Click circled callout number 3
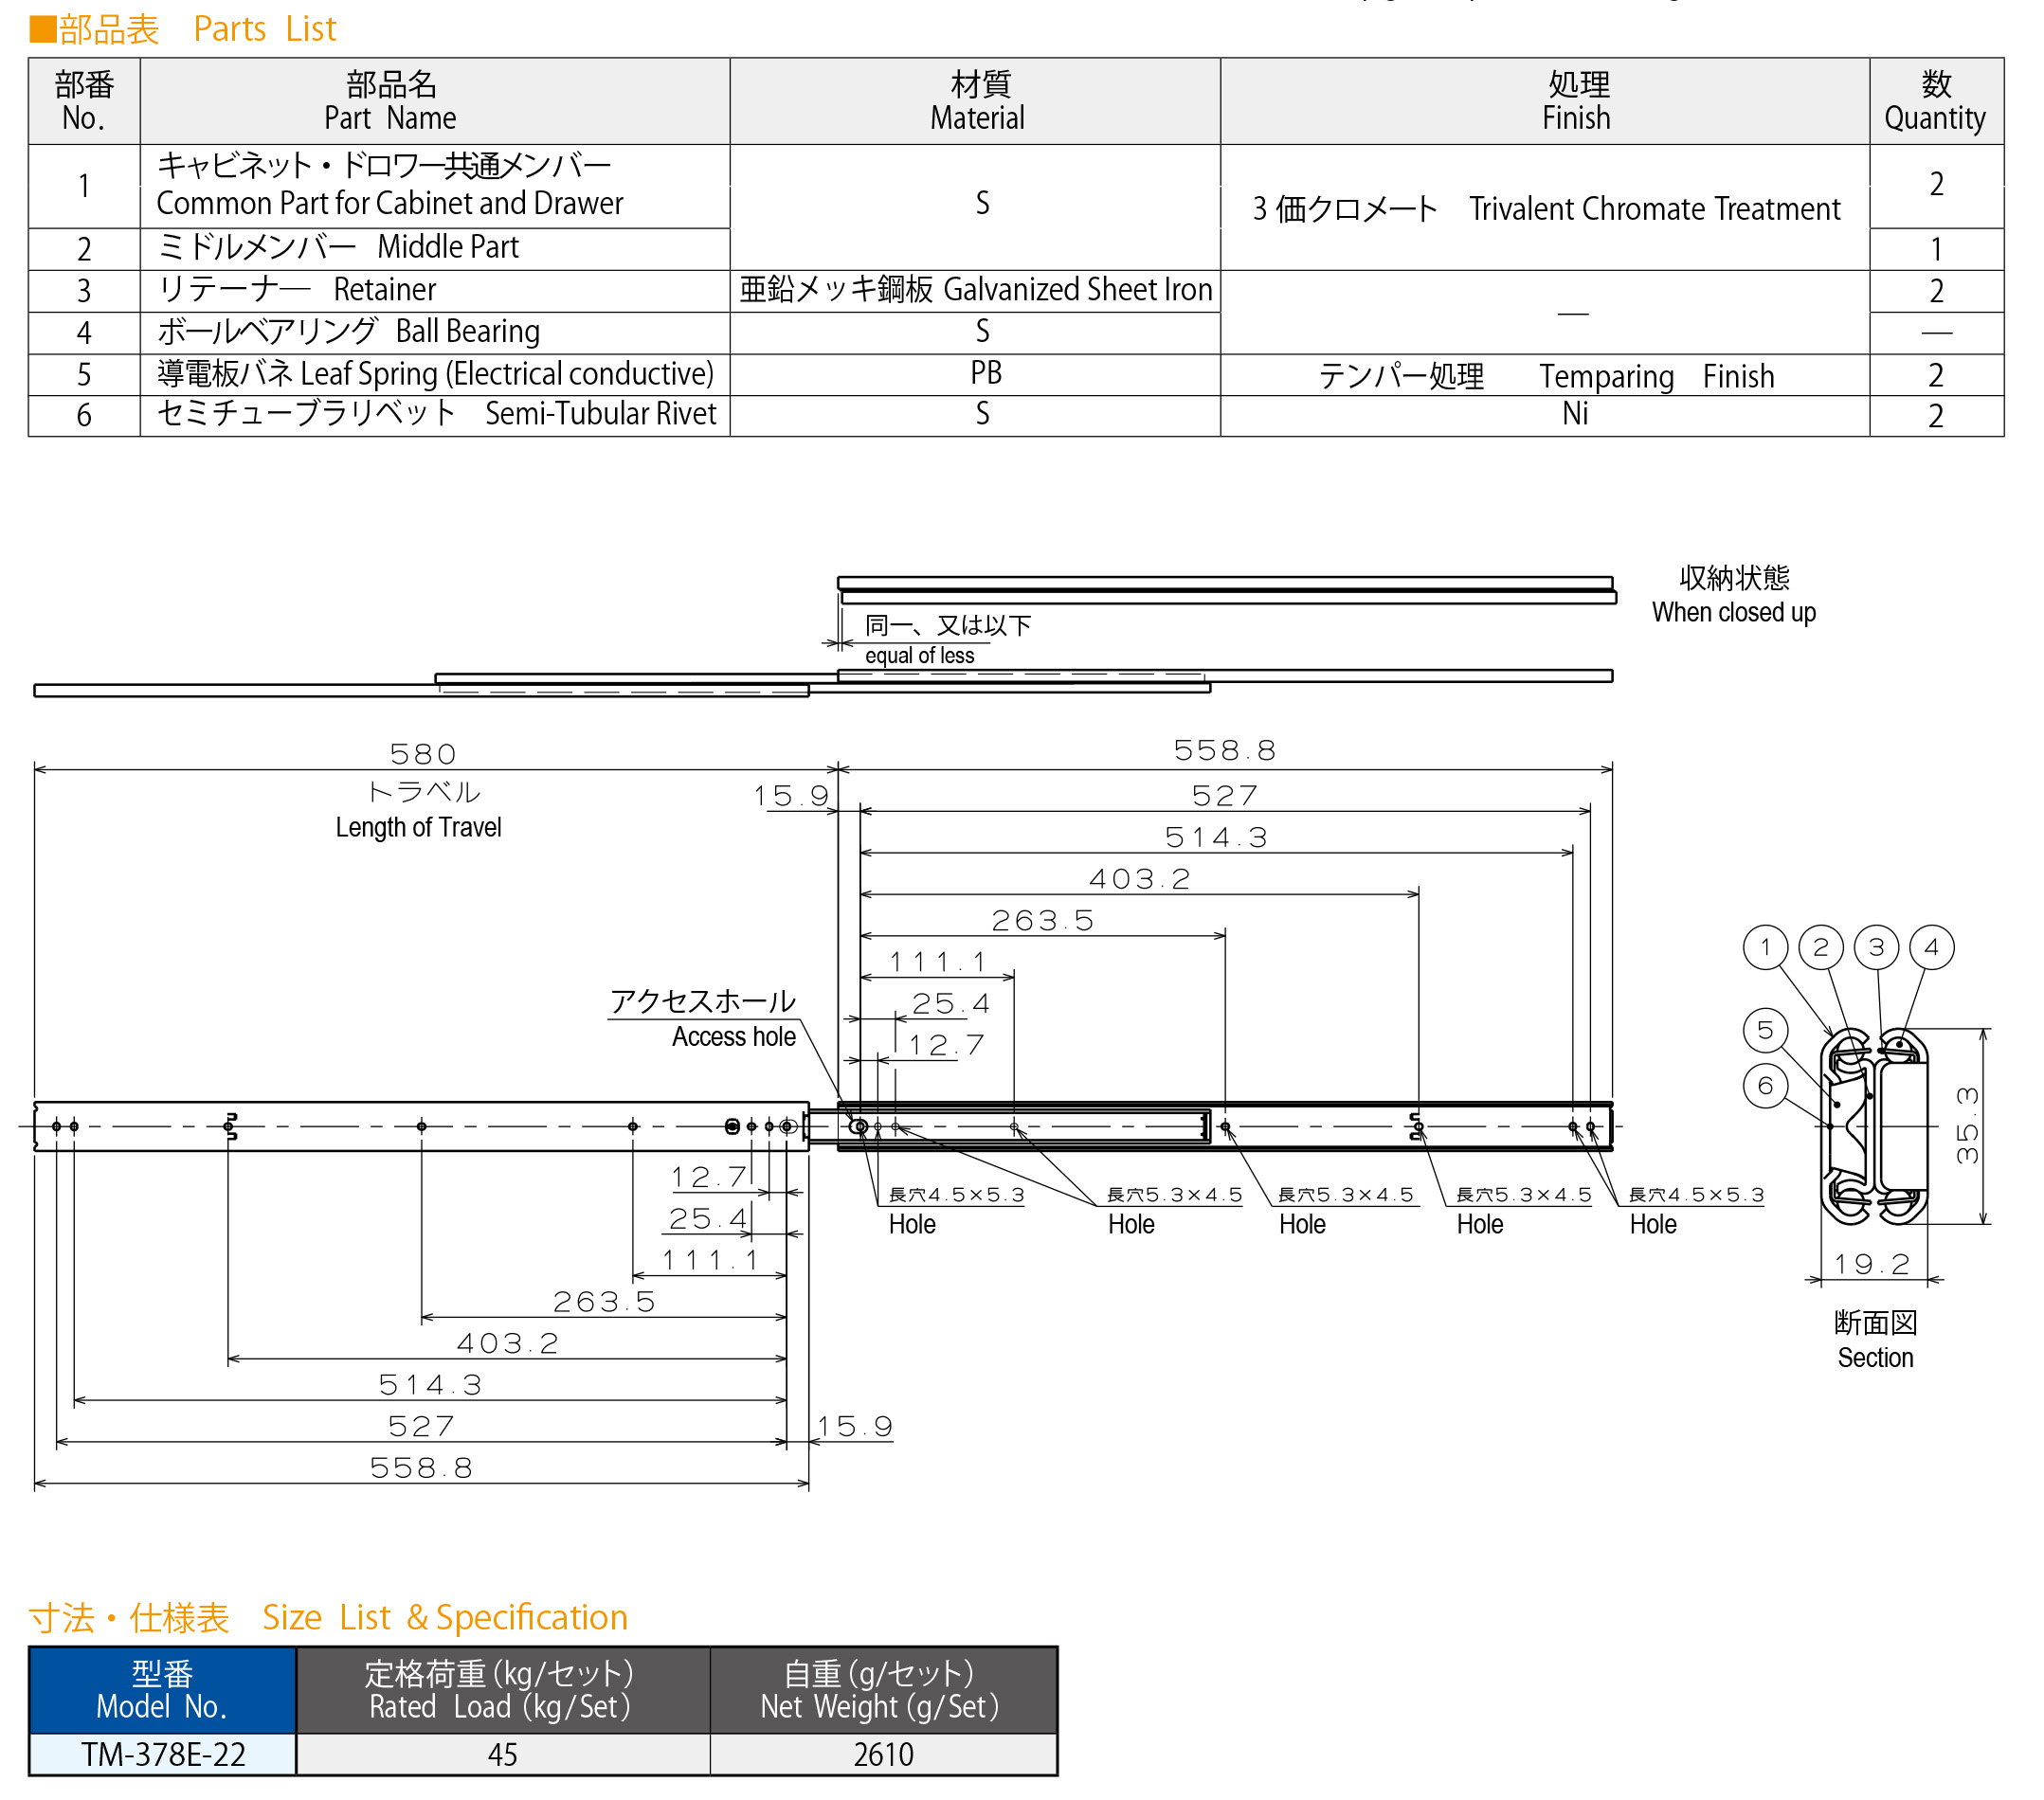Viewport: 2044px width, 1800px height. pos(1876,947)
